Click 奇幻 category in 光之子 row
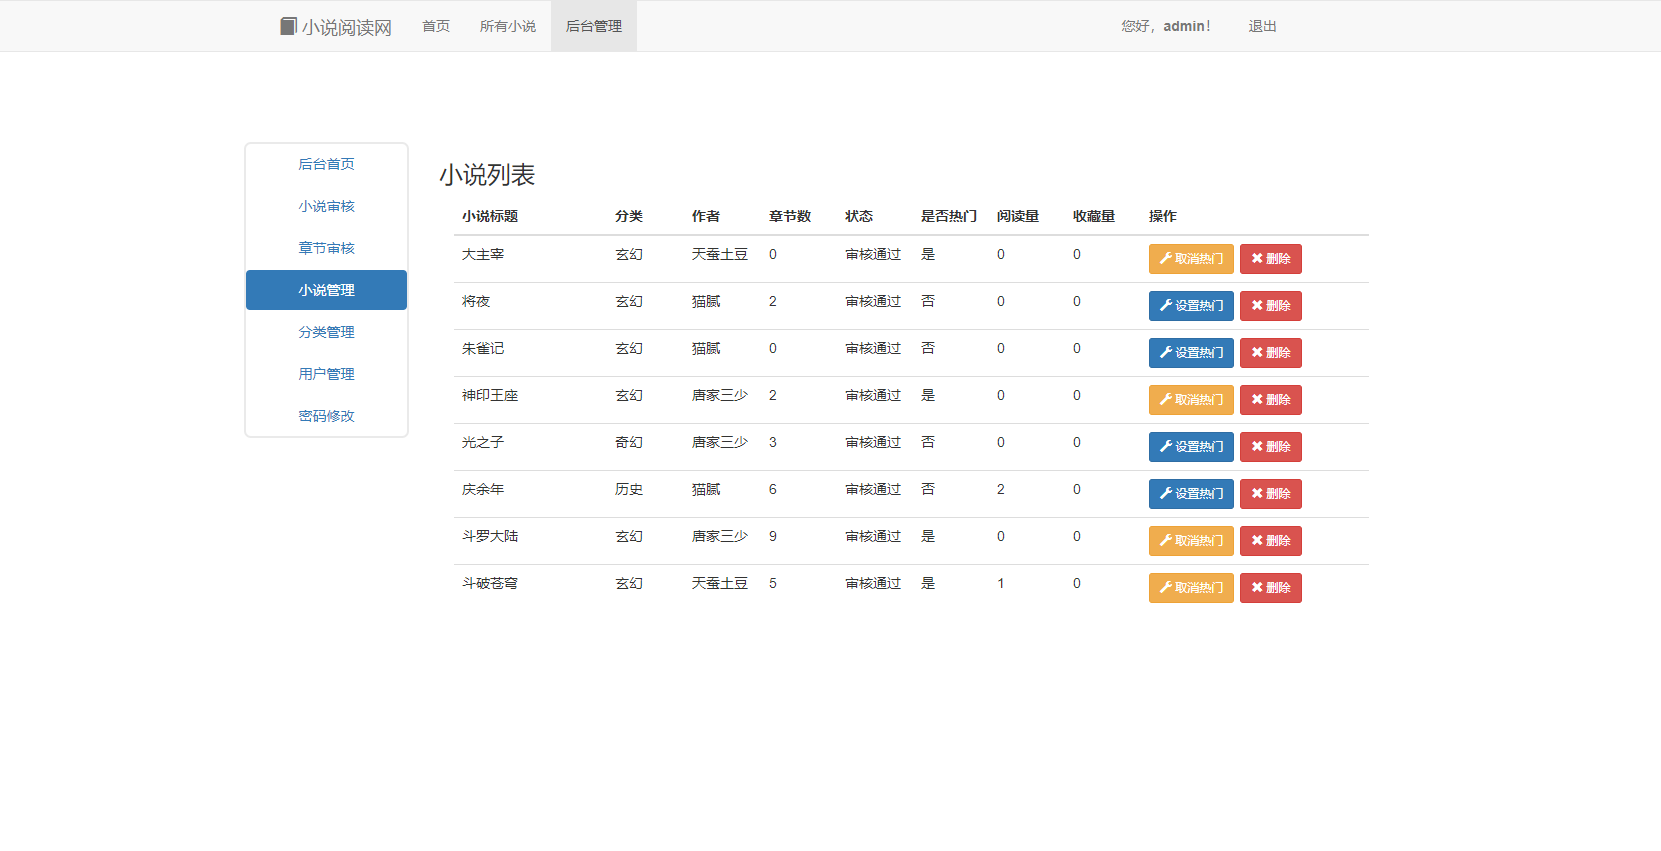The height and width of the screenshot is (851, 1661). tap(629, 443)
